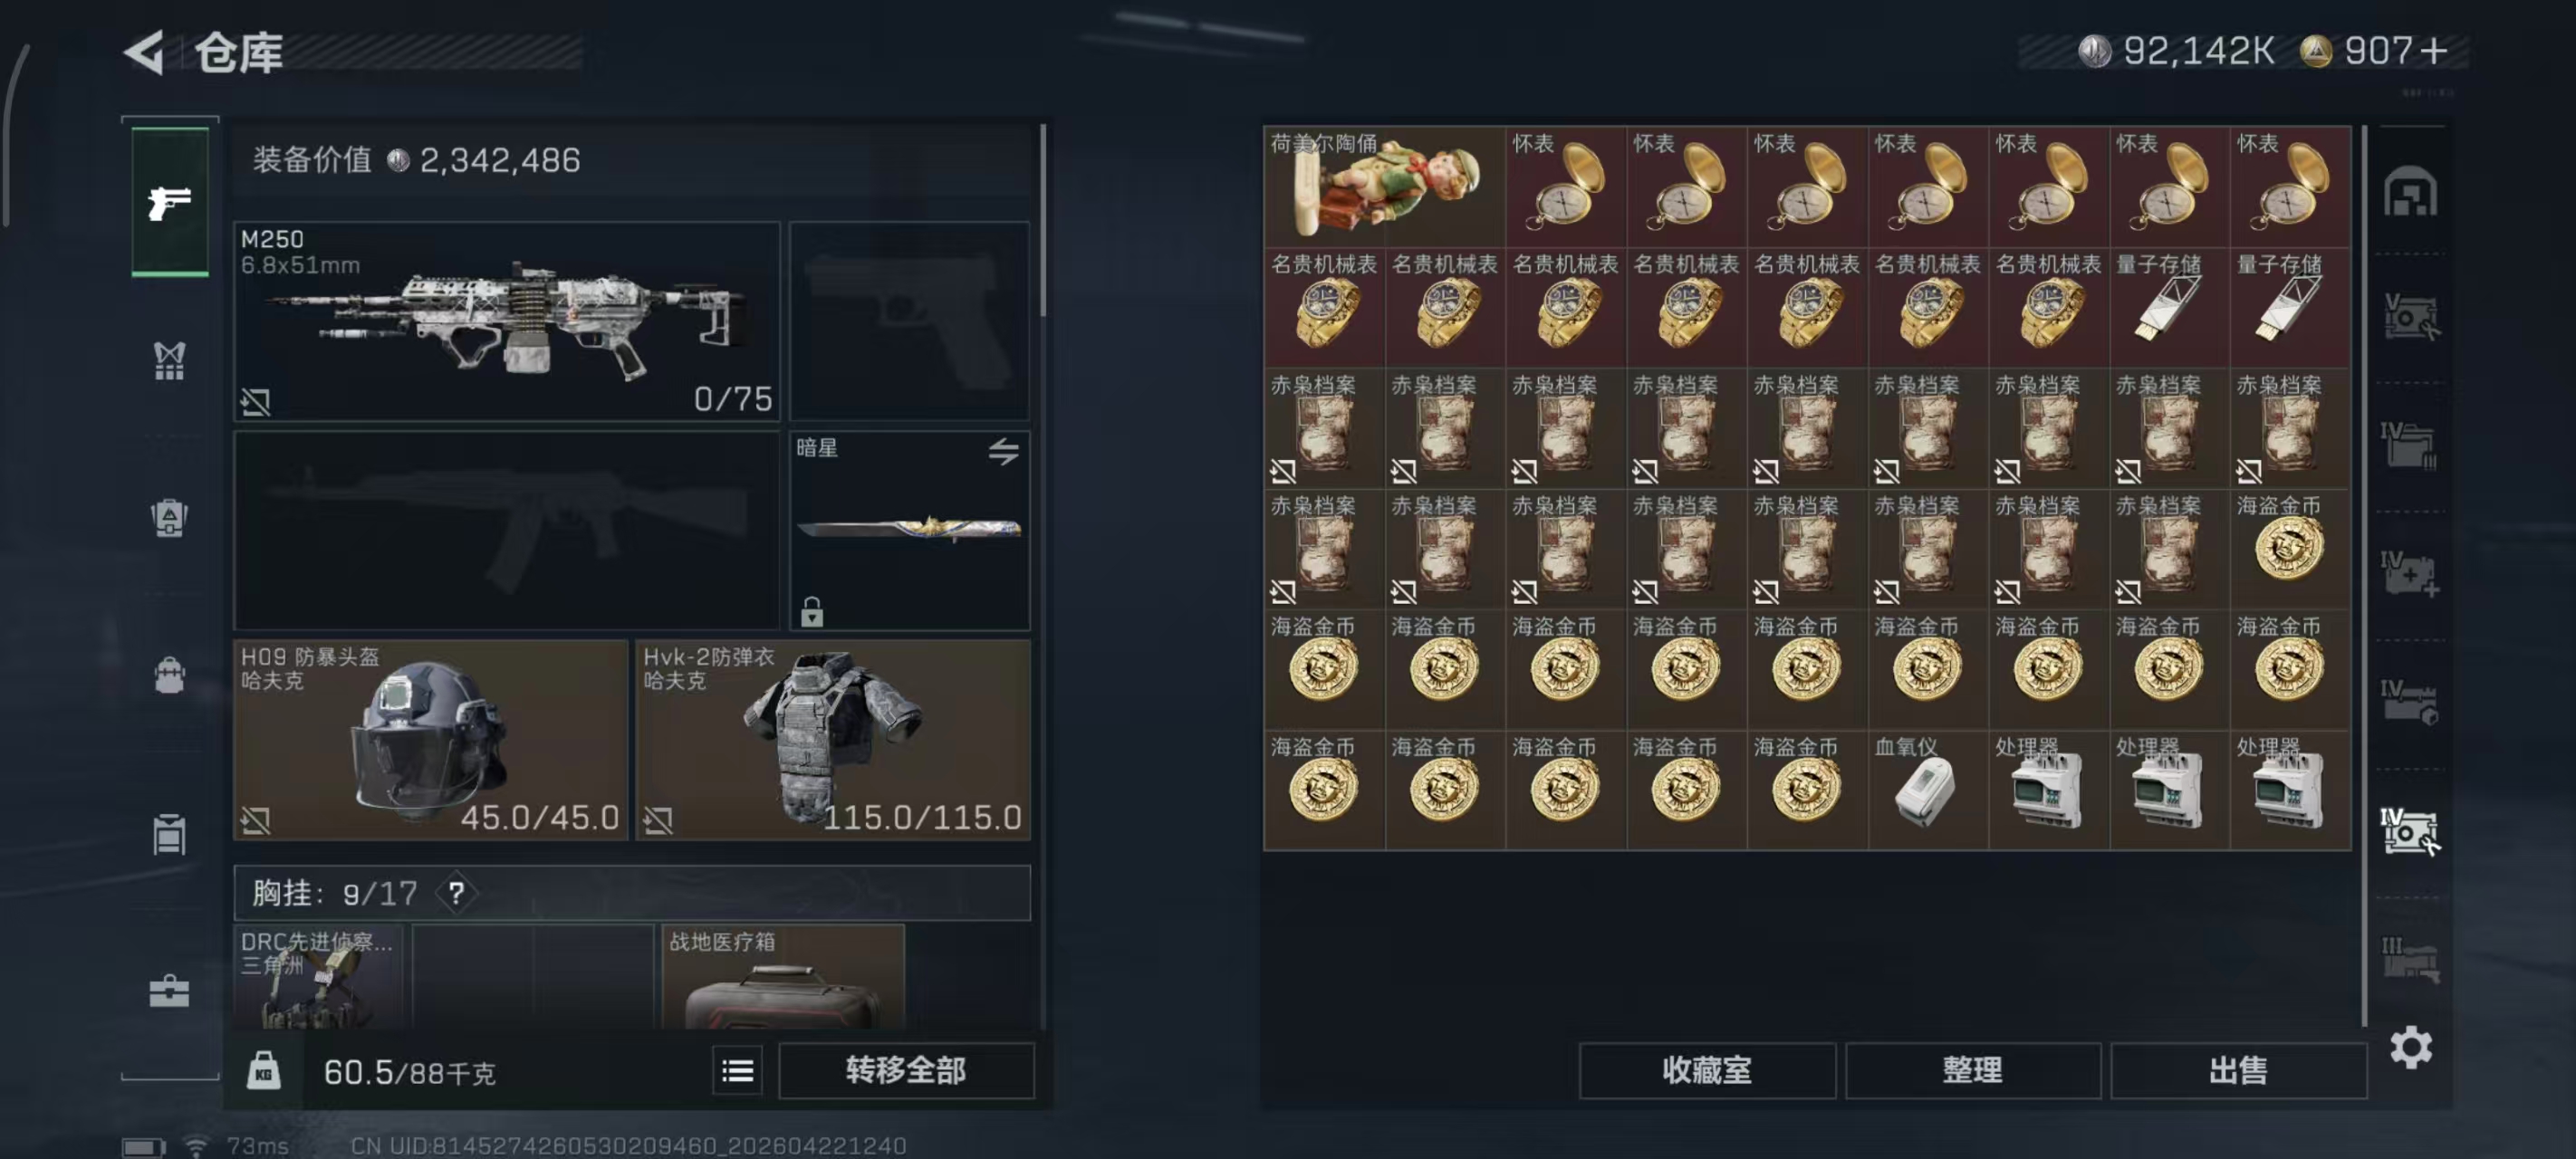Open the weapons category pistol icon
Viewport: 2576px width, 1159px height.
coord(170,202)
